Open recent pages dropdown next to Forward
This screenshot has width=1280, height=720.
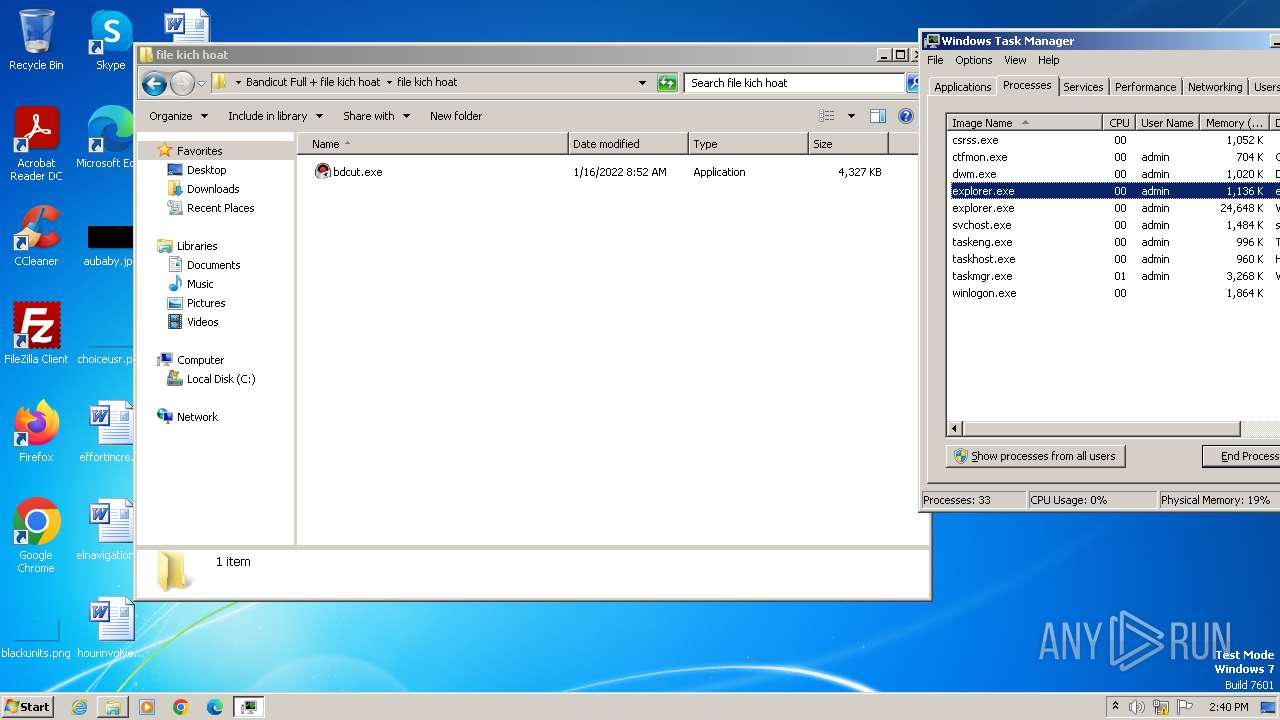[x=201, y=83]
